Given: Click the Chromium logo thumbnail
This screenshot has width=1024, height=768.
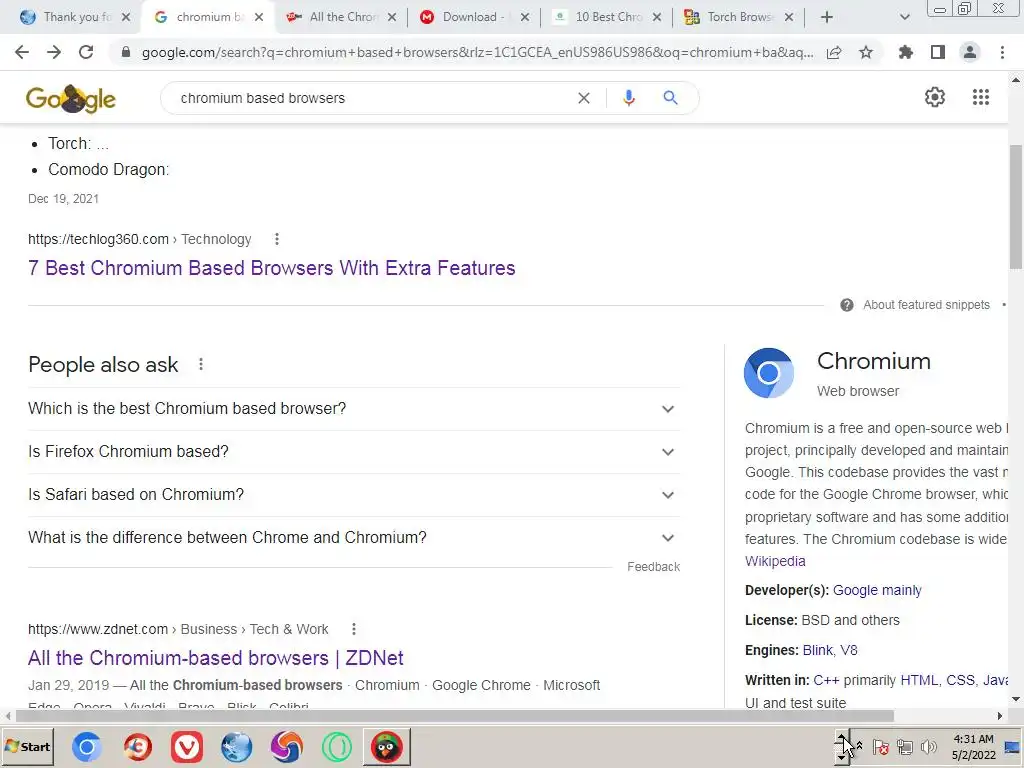Looking at the screenshot, I should click(769, 373).
